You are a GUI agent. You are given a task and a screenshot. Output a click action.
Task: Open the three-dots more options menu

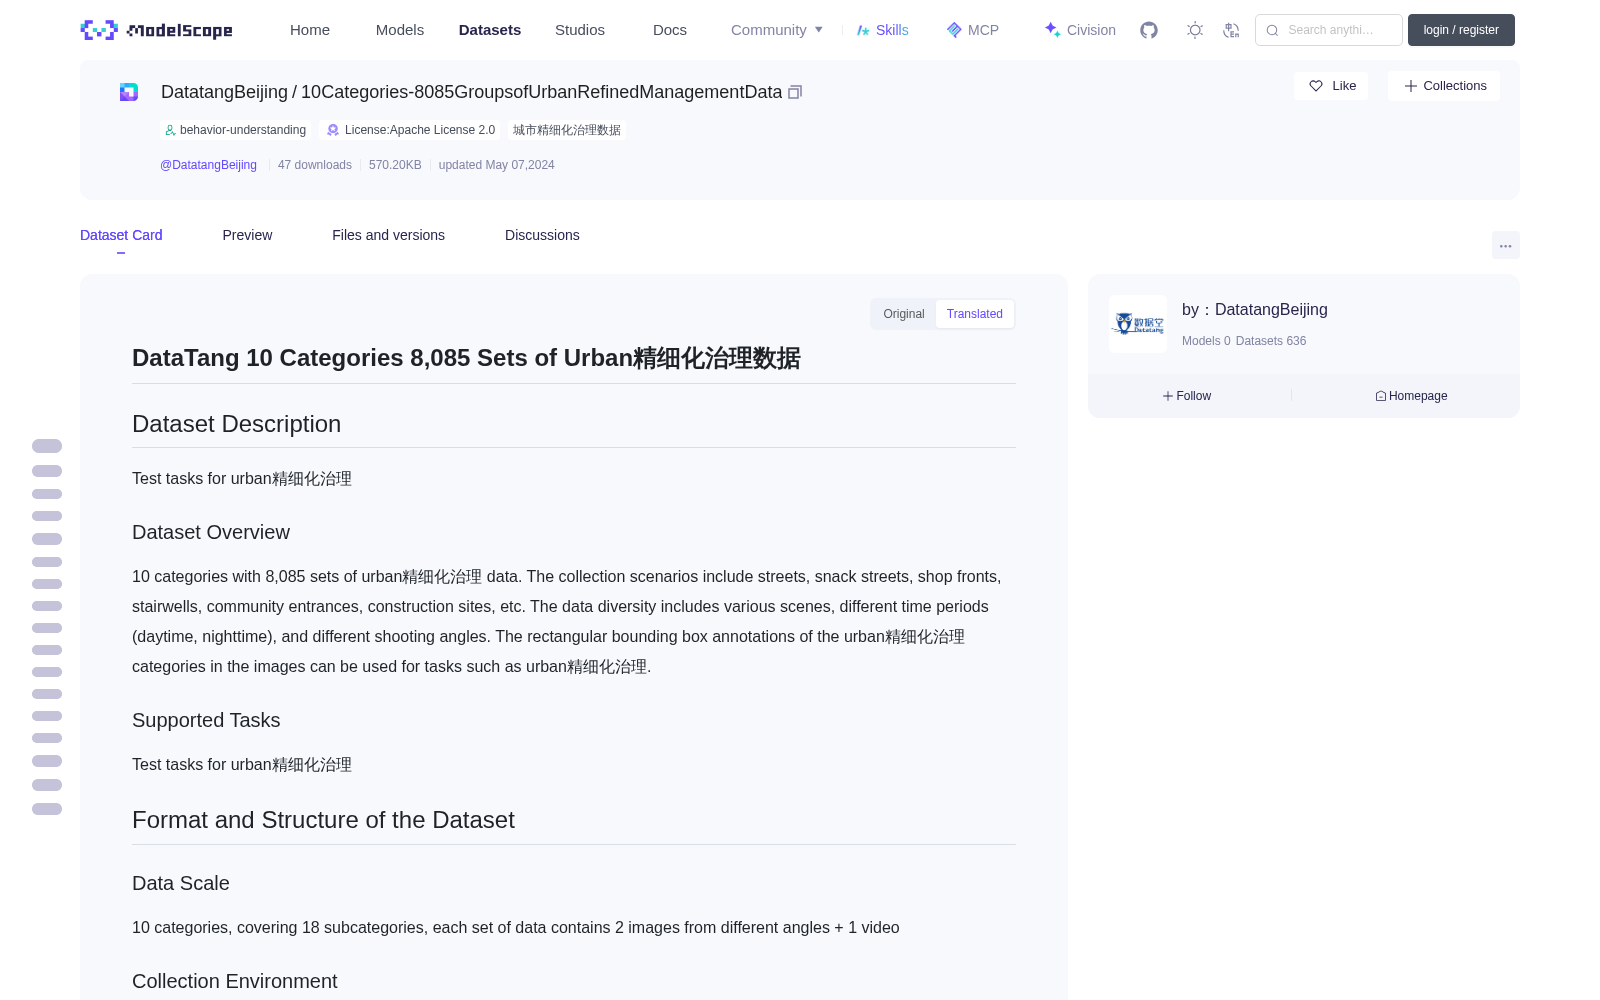pyautogui.click(x=1506, y=245)
